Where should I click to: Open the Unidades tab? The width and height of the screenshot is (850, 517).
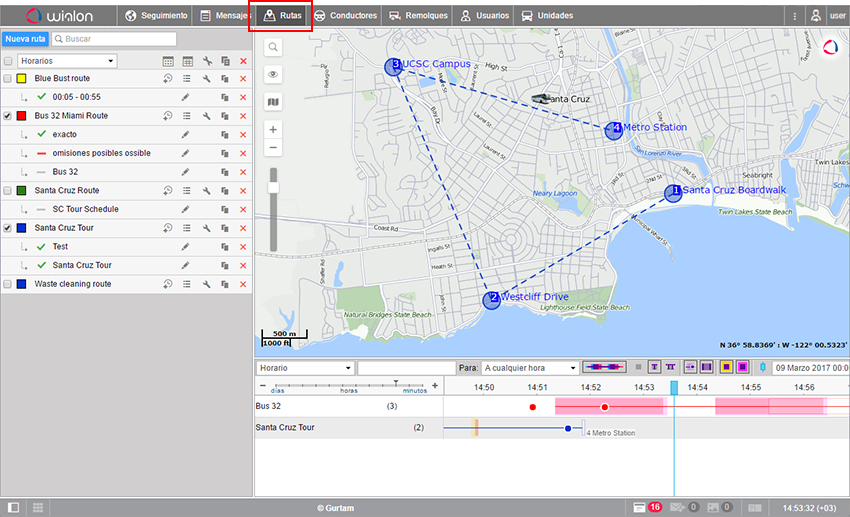(547, 16)
